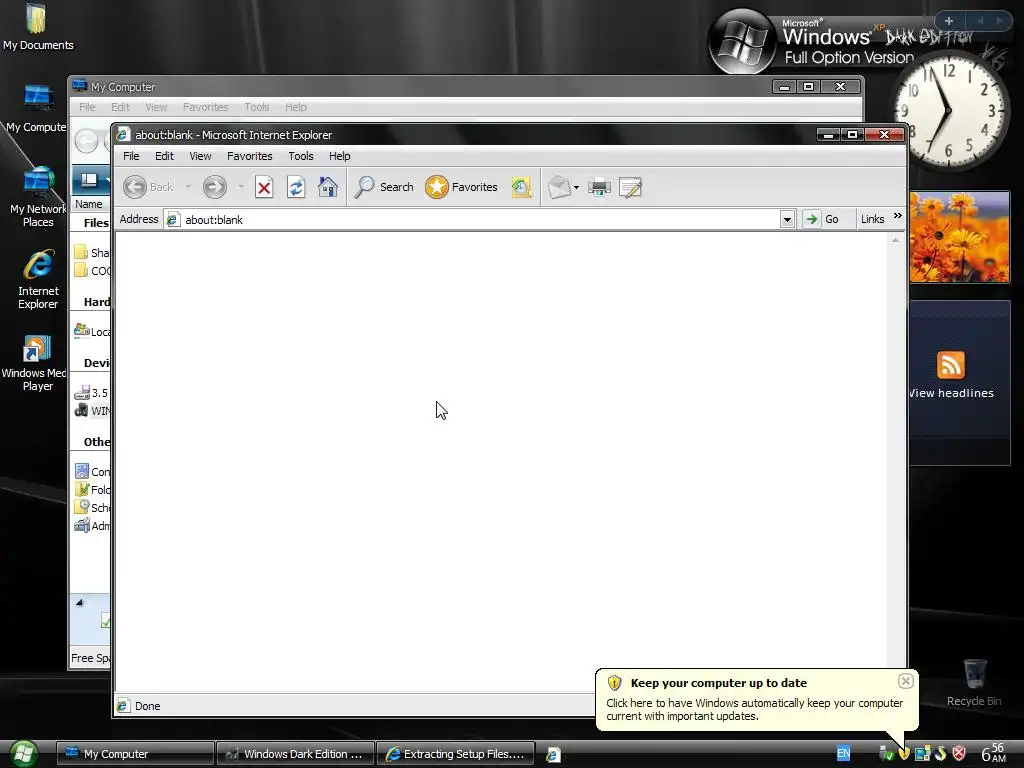Image resolution: width=1024 pixels, height=768 pixels.
Task: Click View headlines text in feed gadget
Action: pos(951,393)
